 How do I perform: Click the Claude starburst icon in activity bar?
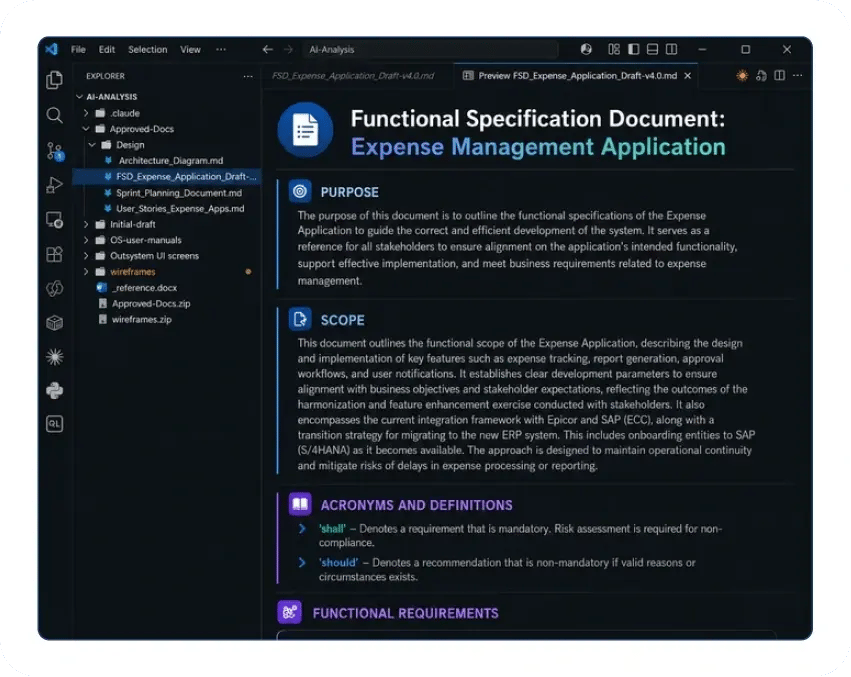[x=54, y=357]
